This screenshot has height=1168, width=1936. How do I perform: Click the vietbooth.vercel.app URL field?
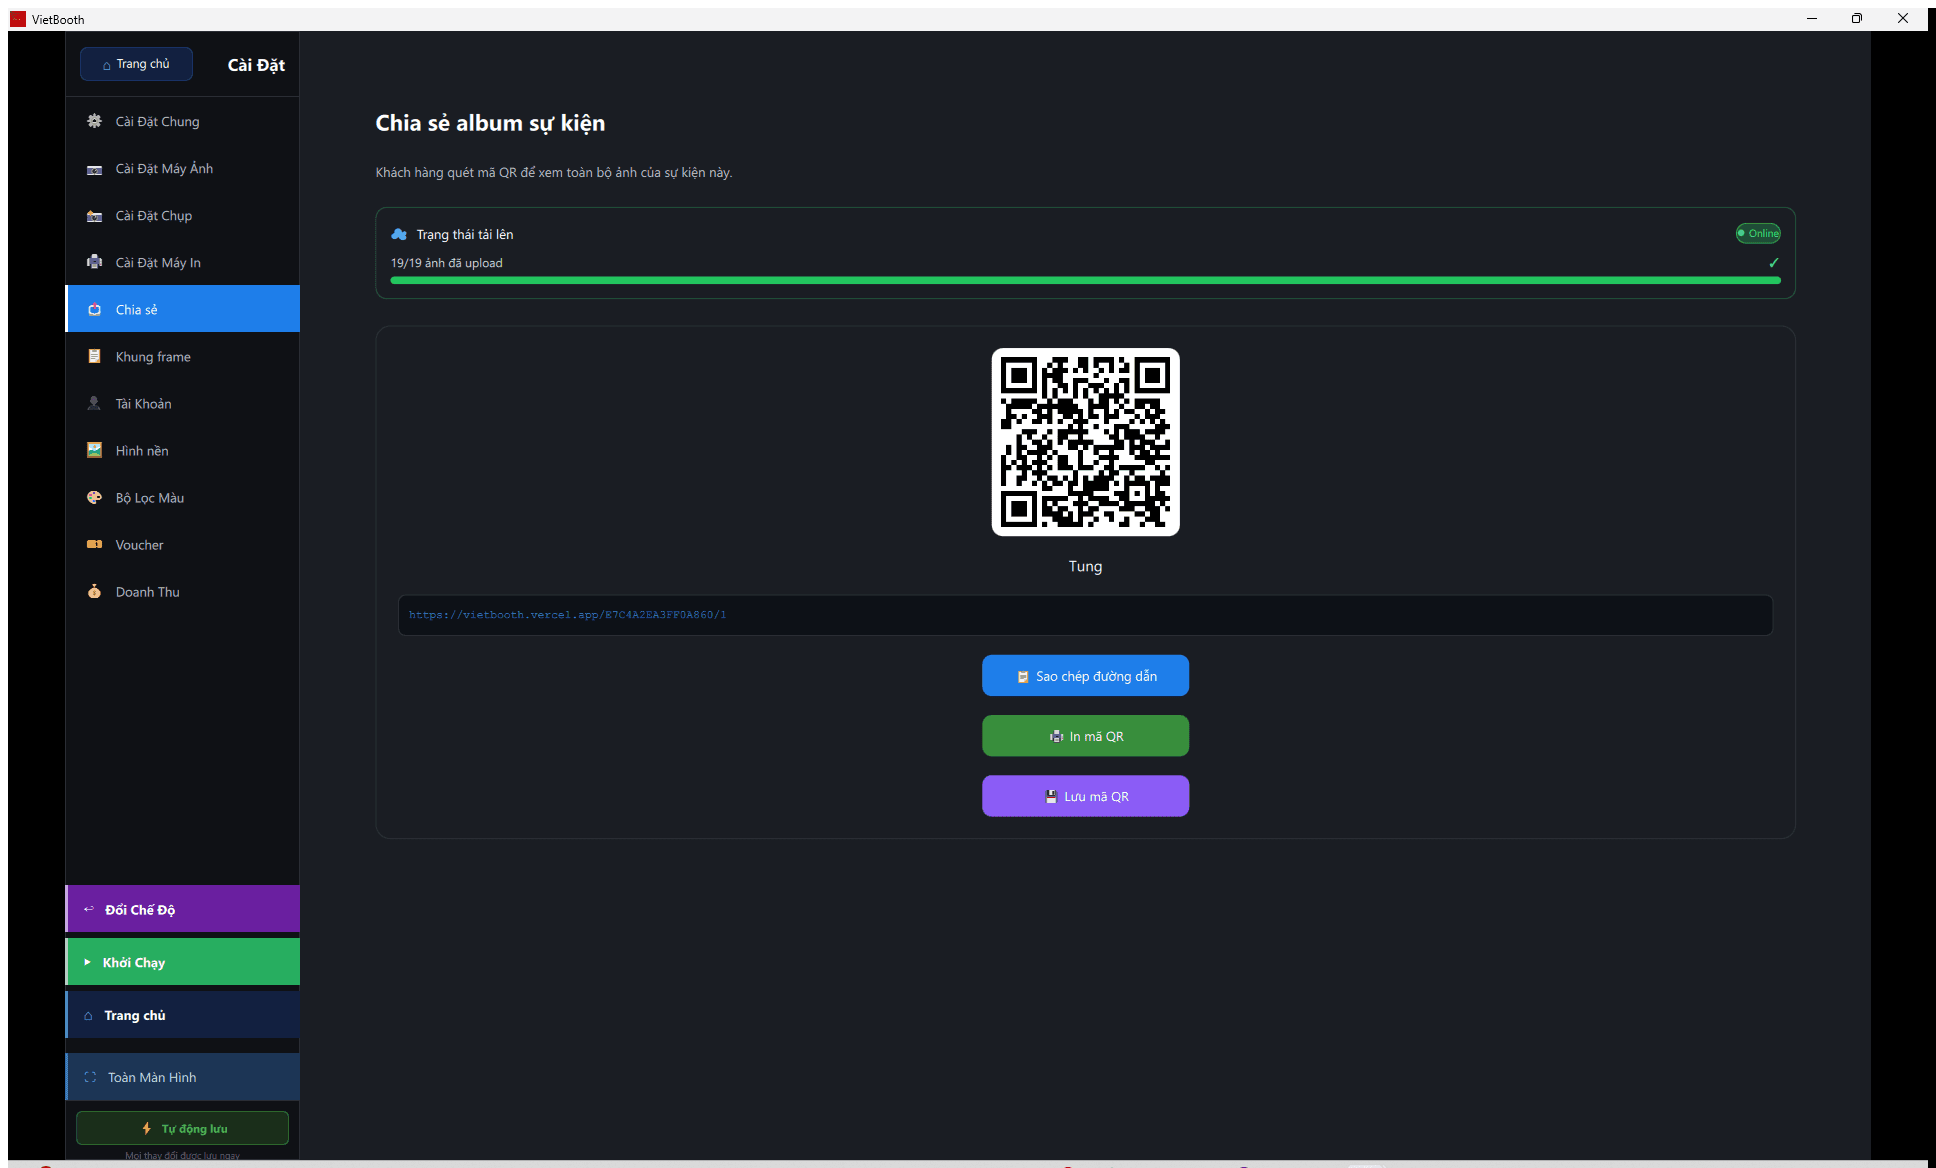point(1085,615)
